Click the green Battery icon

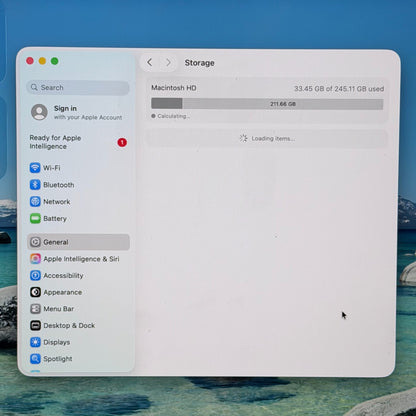pyautogui.click(x=35, y=219)
